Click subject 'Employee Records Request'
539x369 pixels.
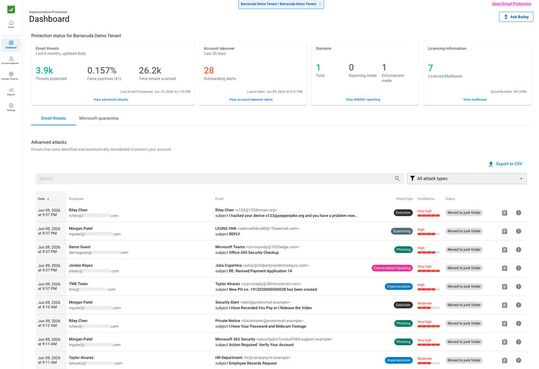(253, 363)
